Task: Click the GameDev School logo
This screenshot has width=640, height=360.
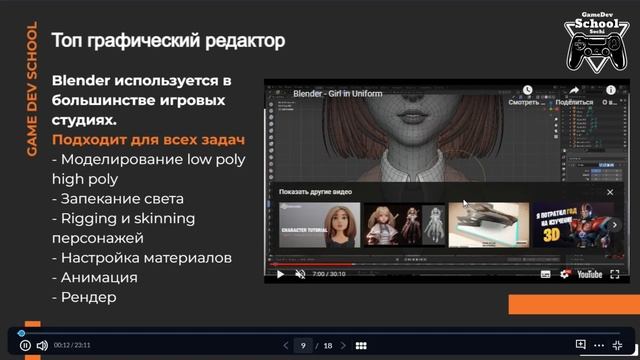Action: [596, 42]
